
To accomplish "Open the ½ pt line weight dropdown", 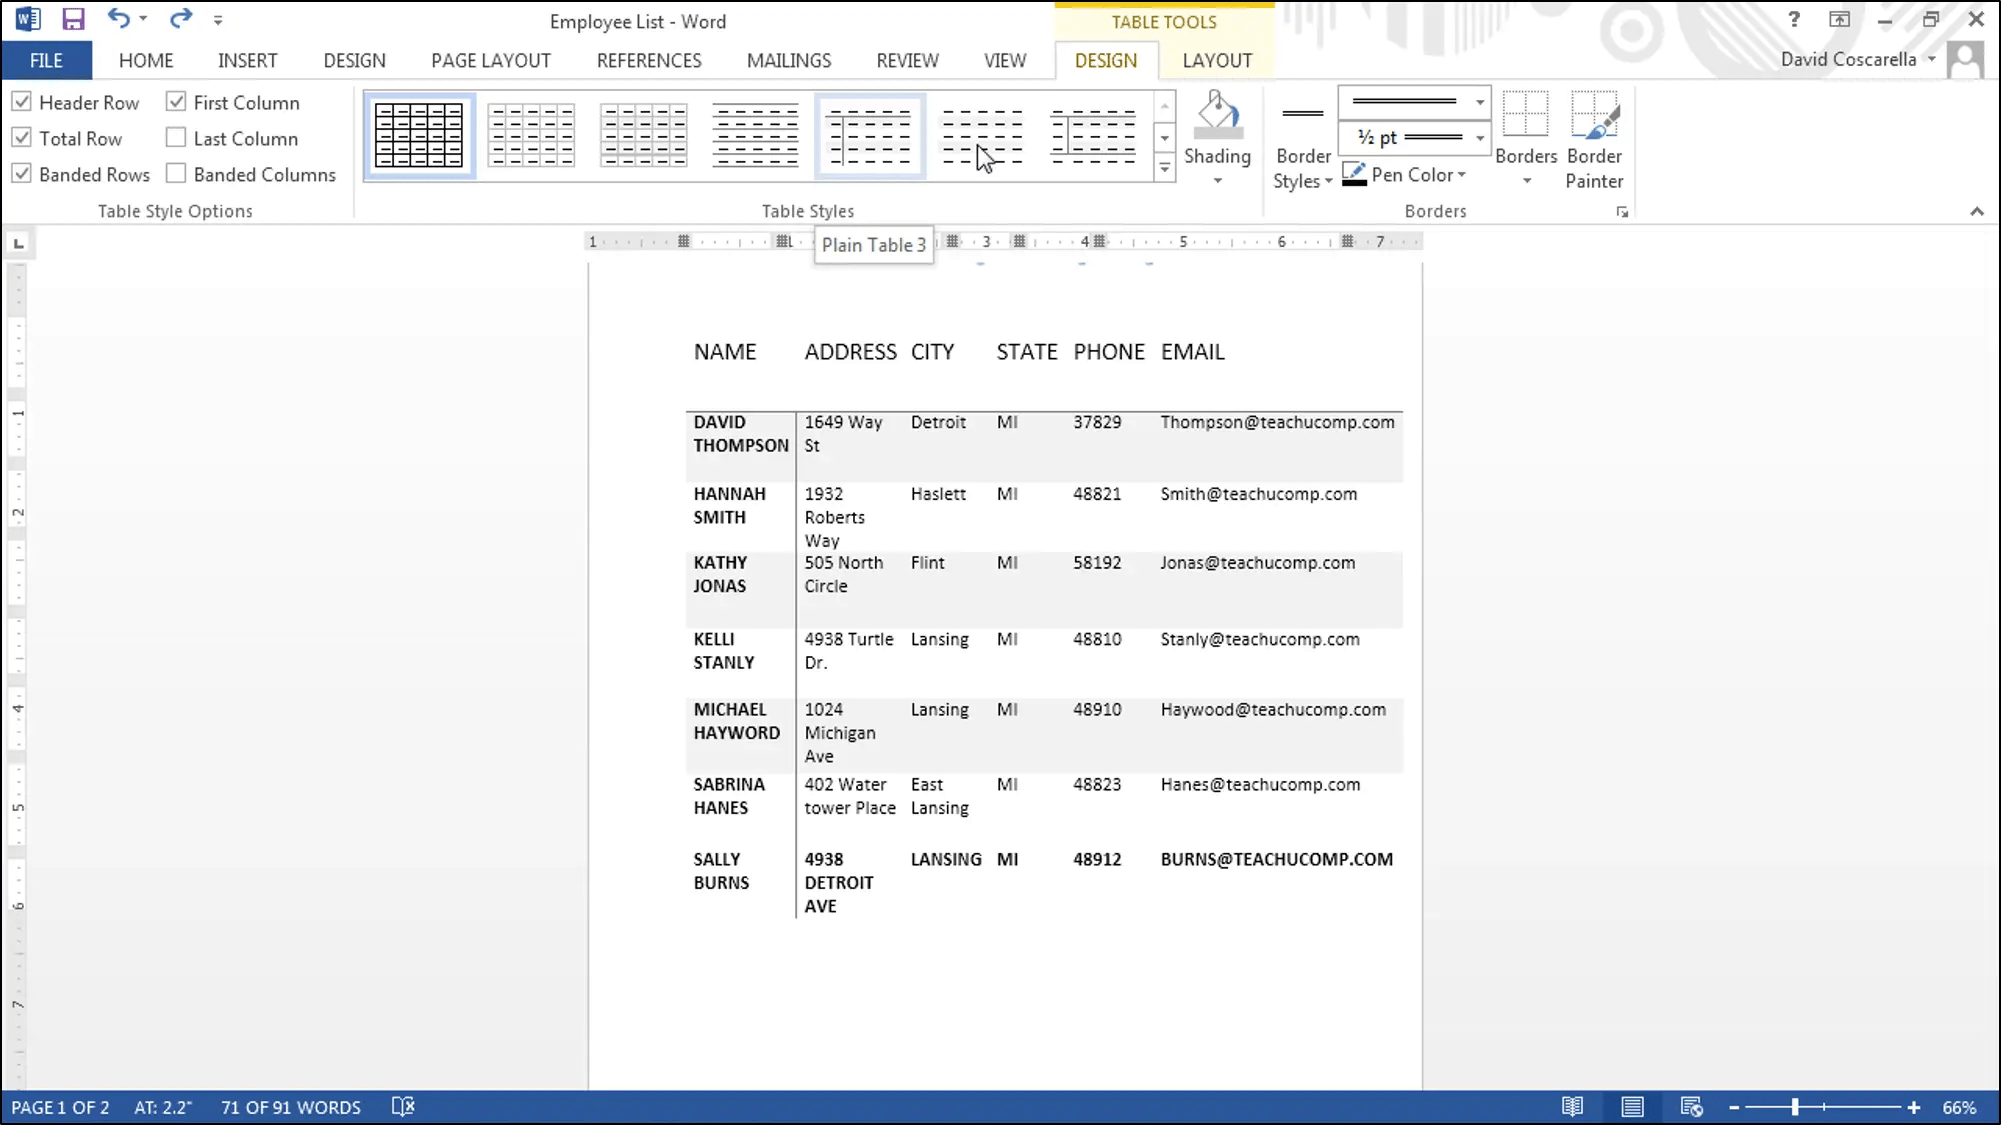I will (x=1479, y=138).
